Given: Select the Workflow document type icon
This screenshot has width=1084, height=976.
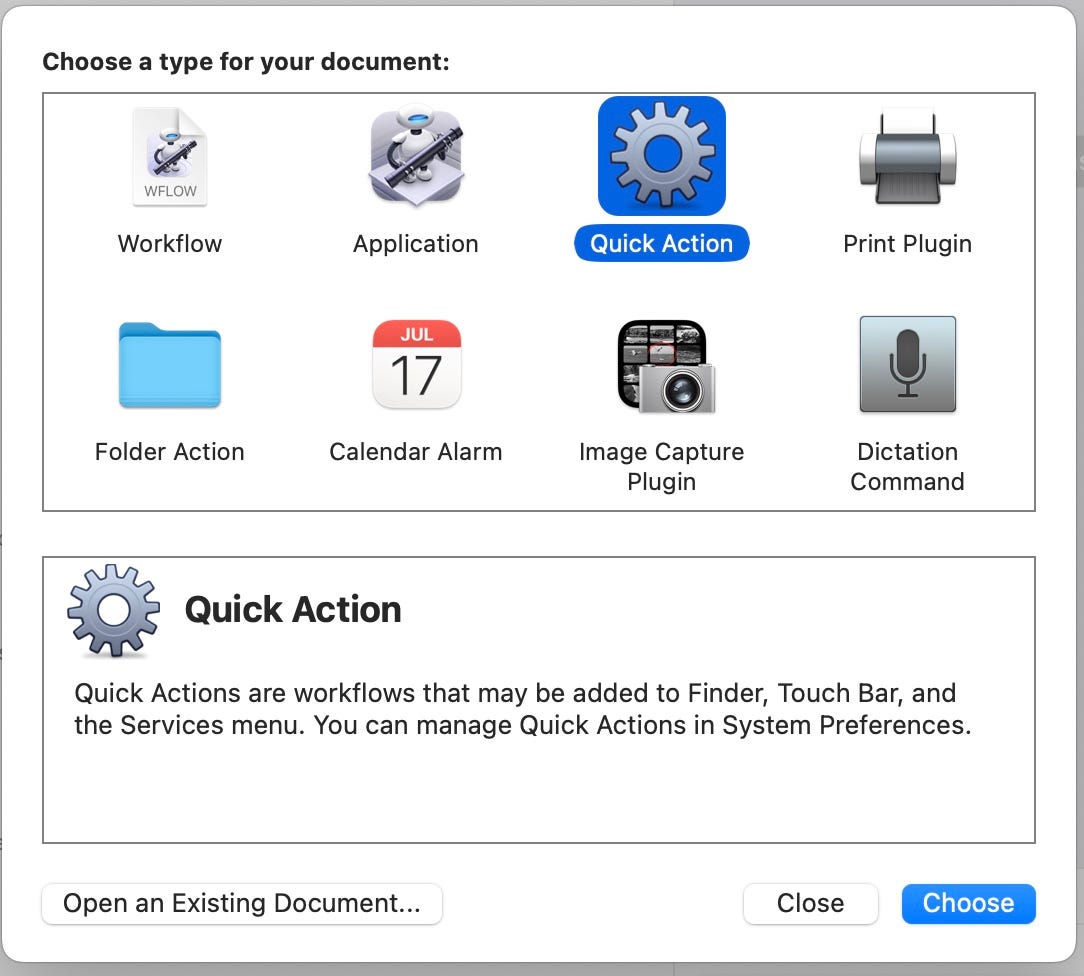Looking at the screenshot, I should 169,156.
